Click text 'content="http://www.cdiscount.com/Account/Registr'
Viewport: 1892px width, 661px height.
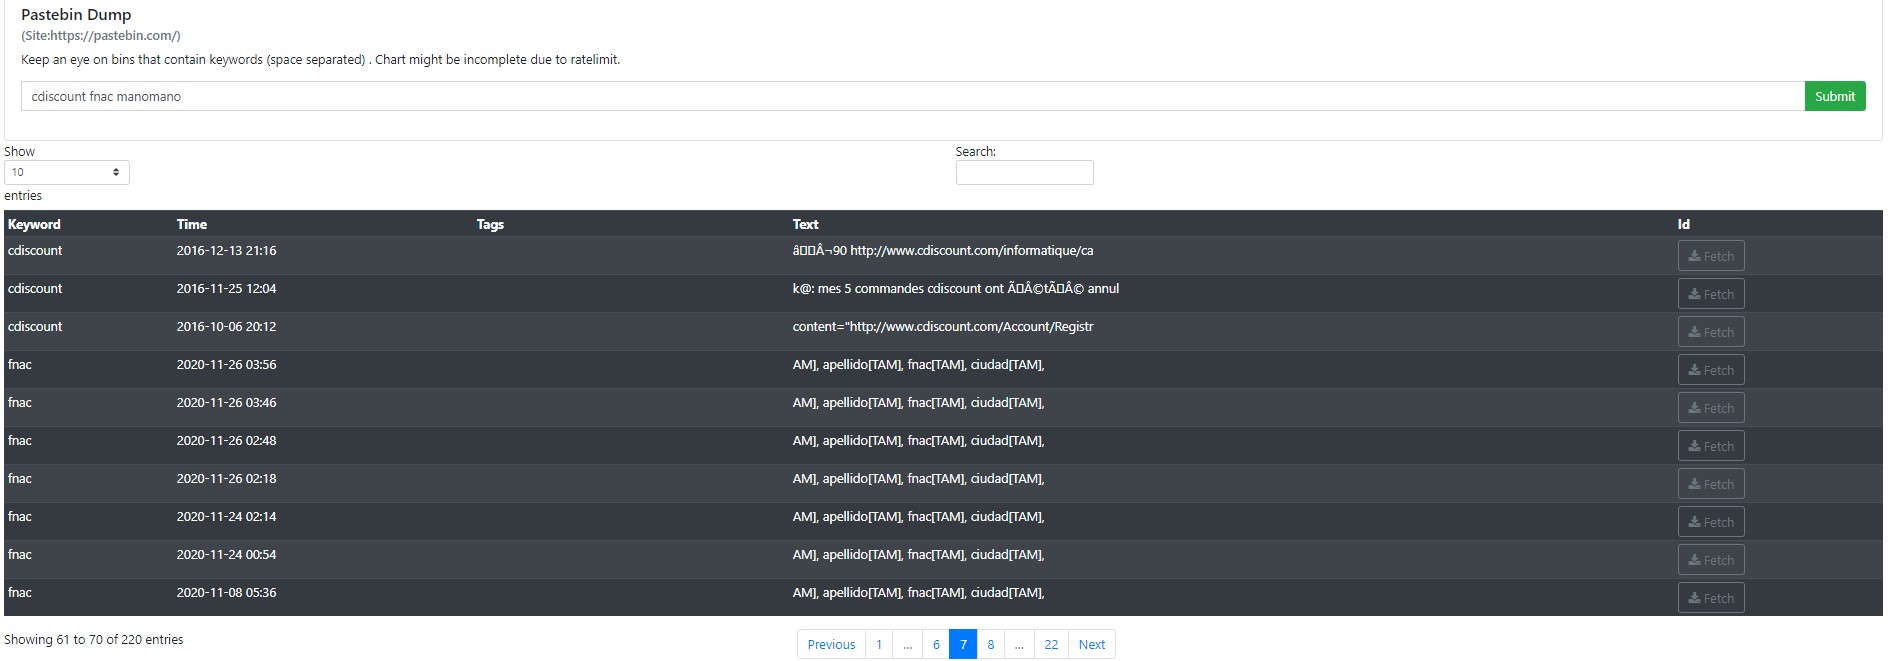point(943,326)
